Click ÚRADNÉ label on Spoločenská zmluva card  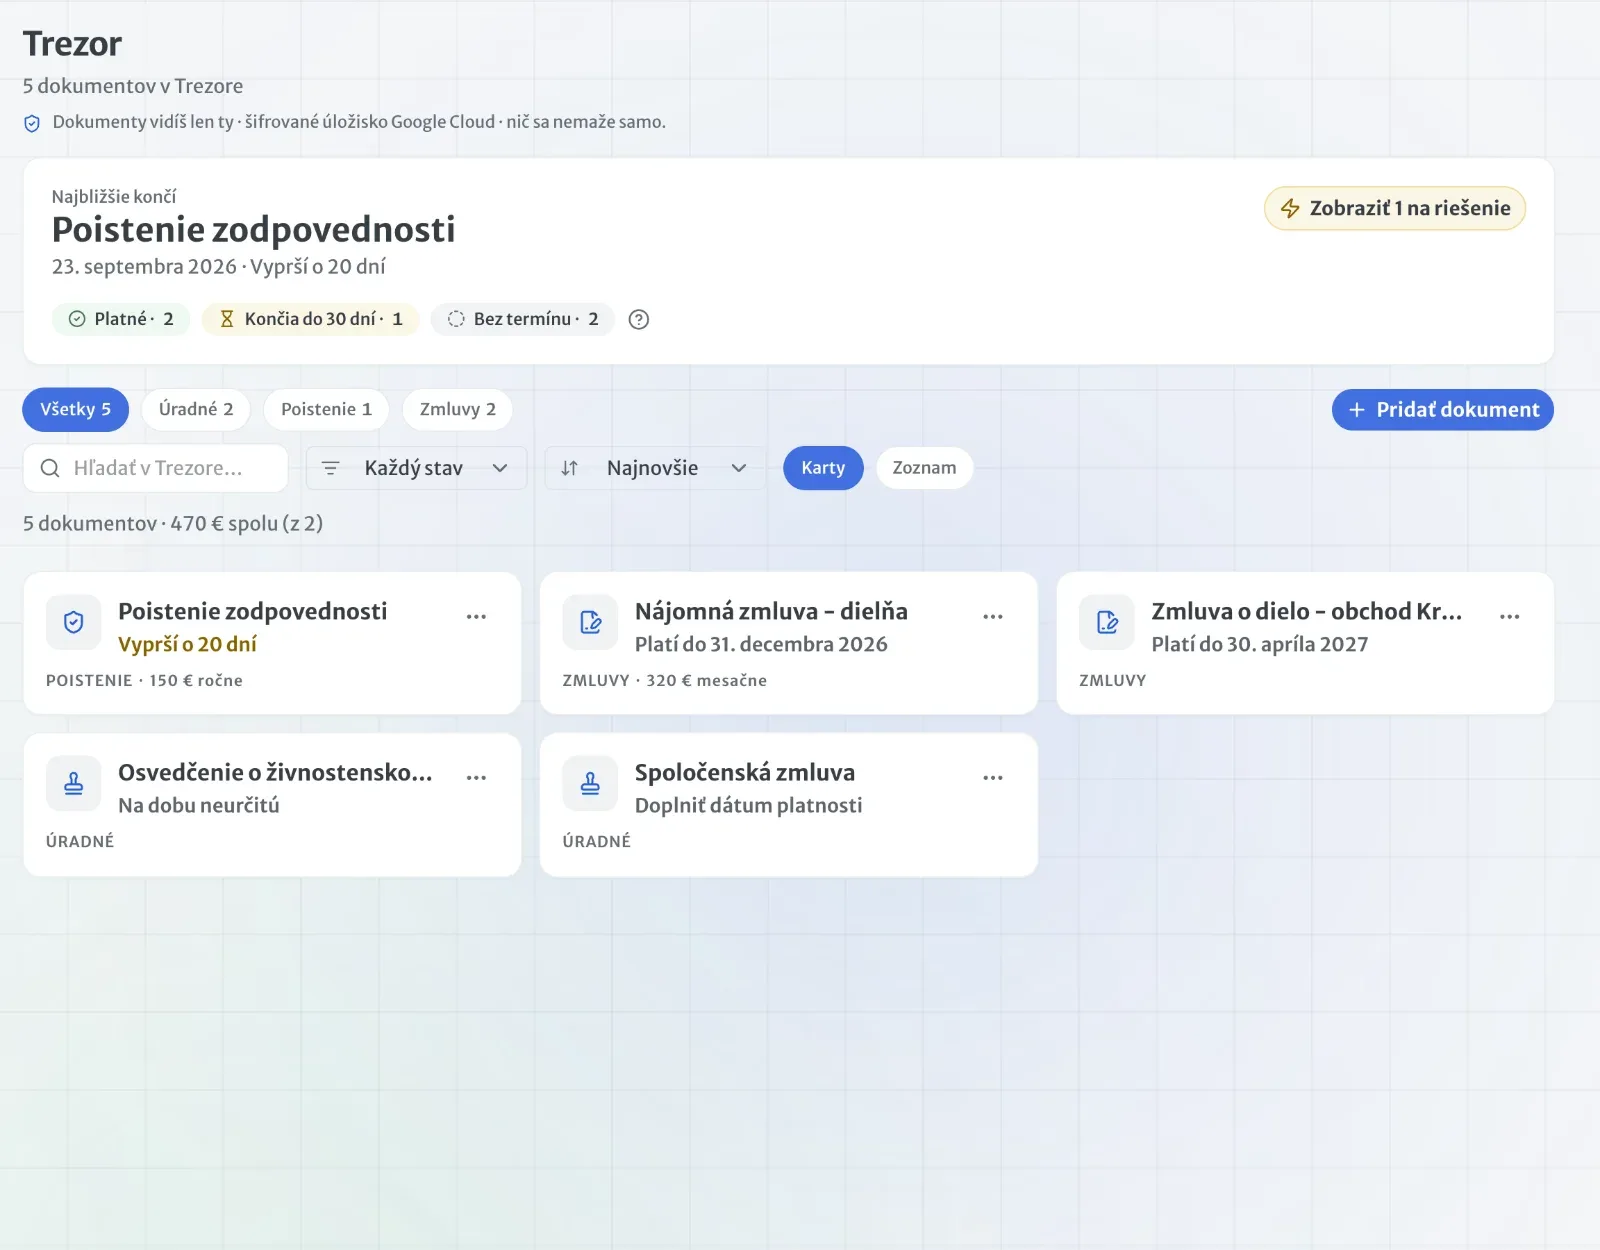coord(597,841)
